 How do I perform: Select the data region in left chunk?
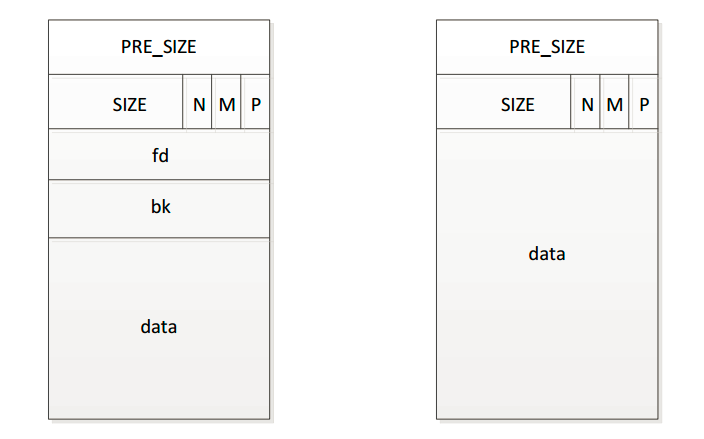coord(159,327)
